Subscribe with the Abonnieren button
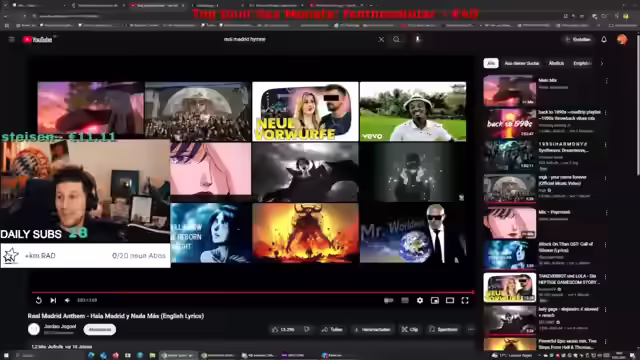Image resolution: width=640 pixels, height=360 pixels. point(100,329)
